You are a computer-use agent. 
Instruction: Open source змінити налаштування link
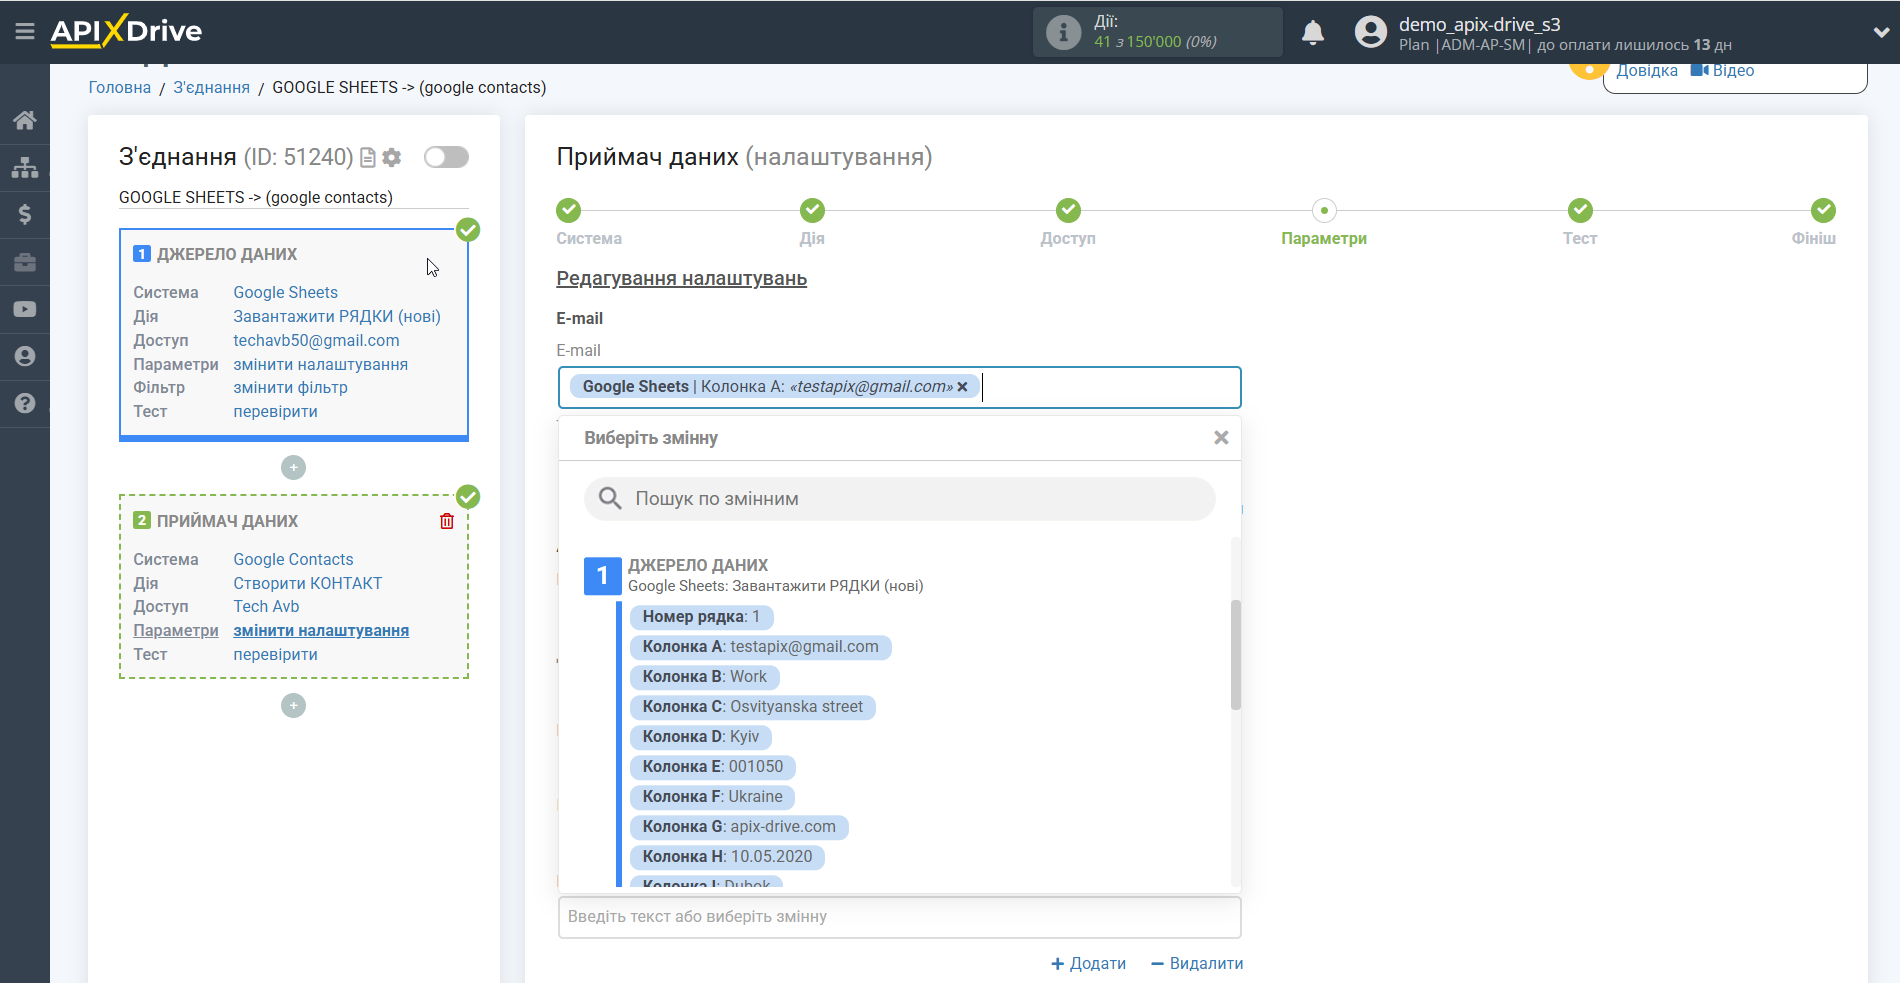pyautogui.click(x=320, y=364)
